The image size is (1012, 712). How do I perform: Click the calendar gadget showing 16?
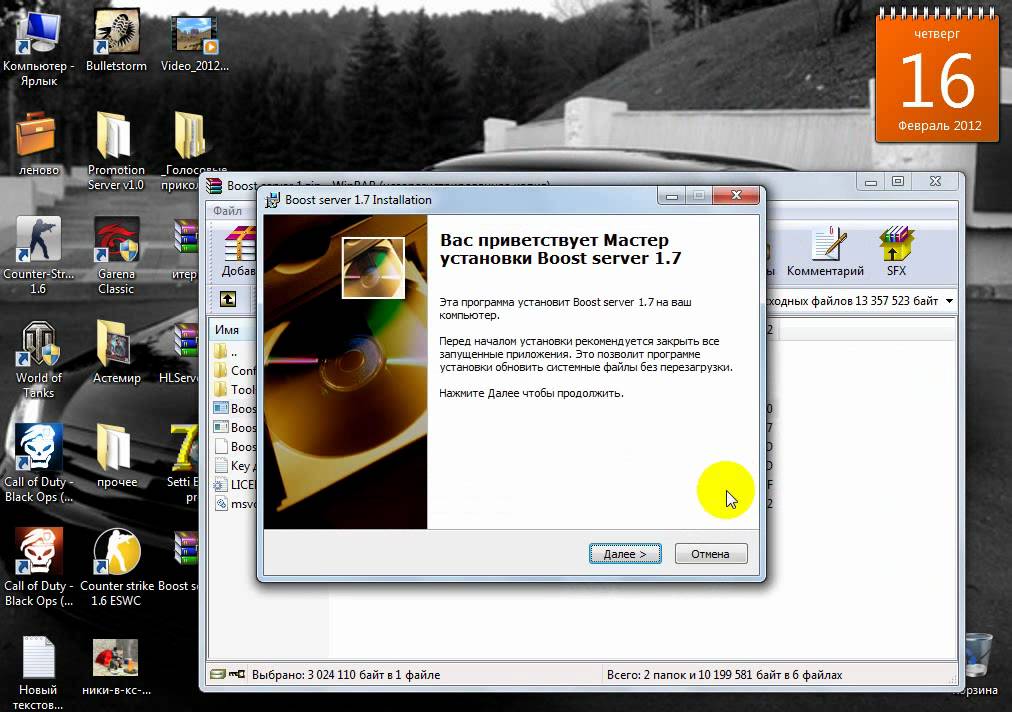[x=937, y=75]
